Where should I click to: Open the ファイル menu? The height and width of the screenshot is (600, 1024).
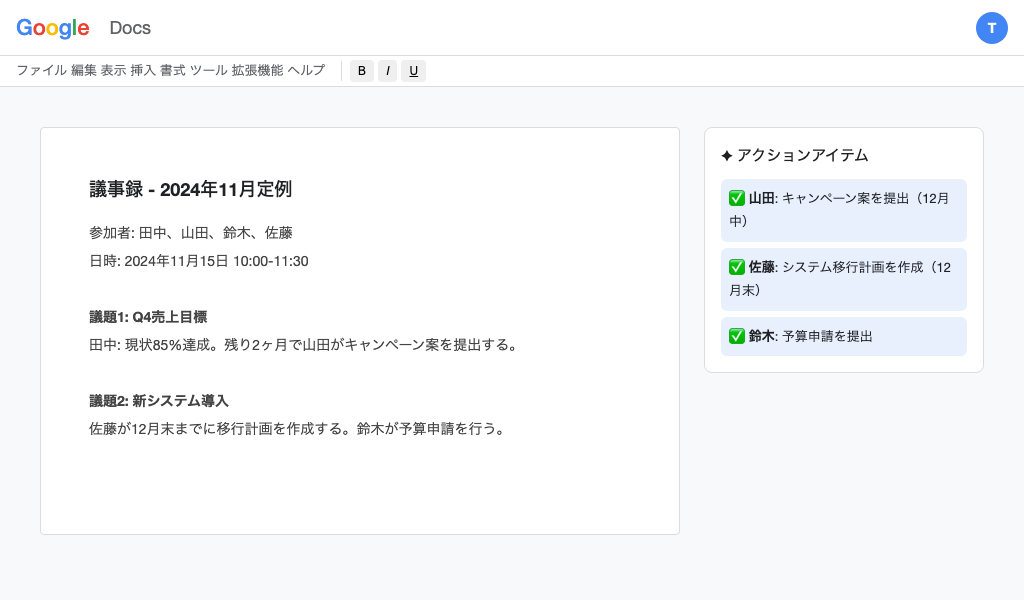(43, 71)
